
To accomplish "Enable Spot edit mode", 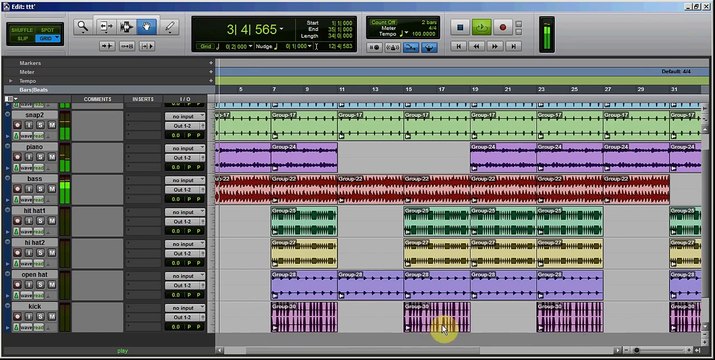I will [47, 30].
